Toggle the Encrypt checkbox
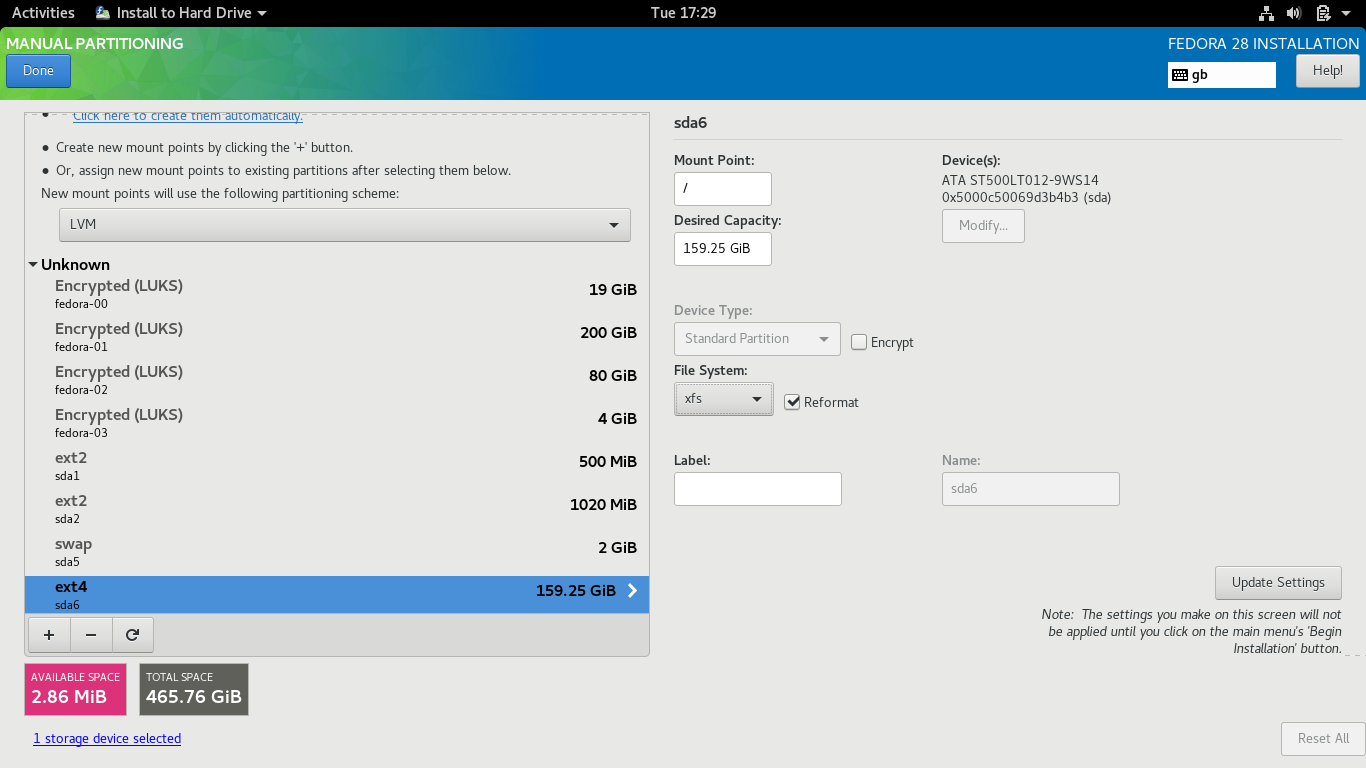Image resolution: width=1366 pixels, height=768 pixels. click(859, 342)
